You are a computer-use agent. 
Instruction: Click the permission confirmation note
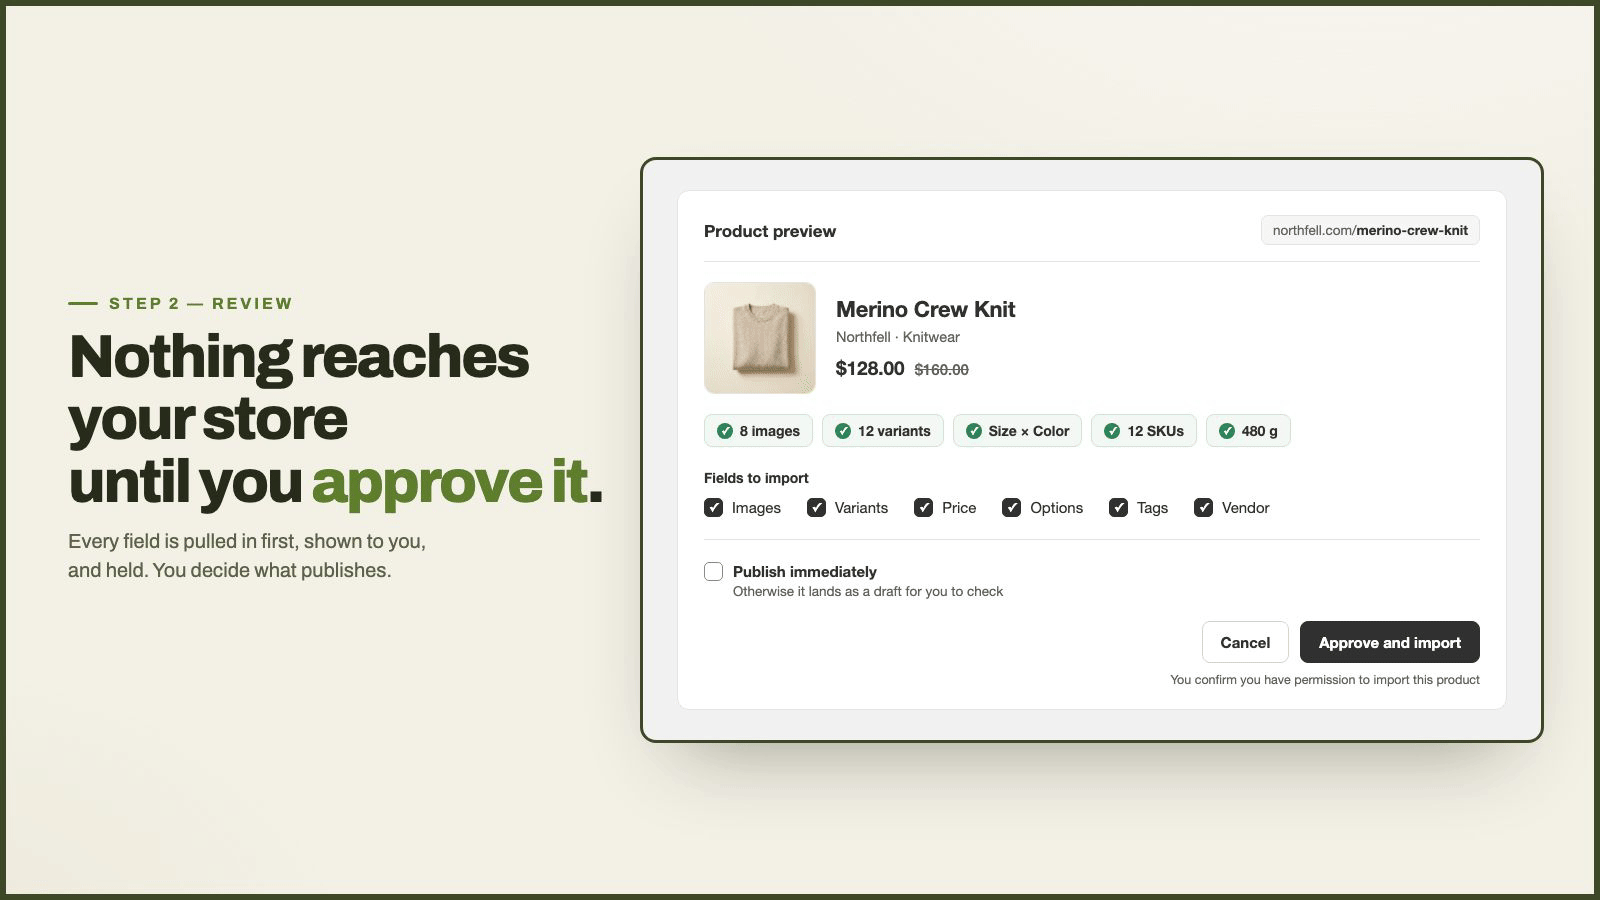(1325, 680)
